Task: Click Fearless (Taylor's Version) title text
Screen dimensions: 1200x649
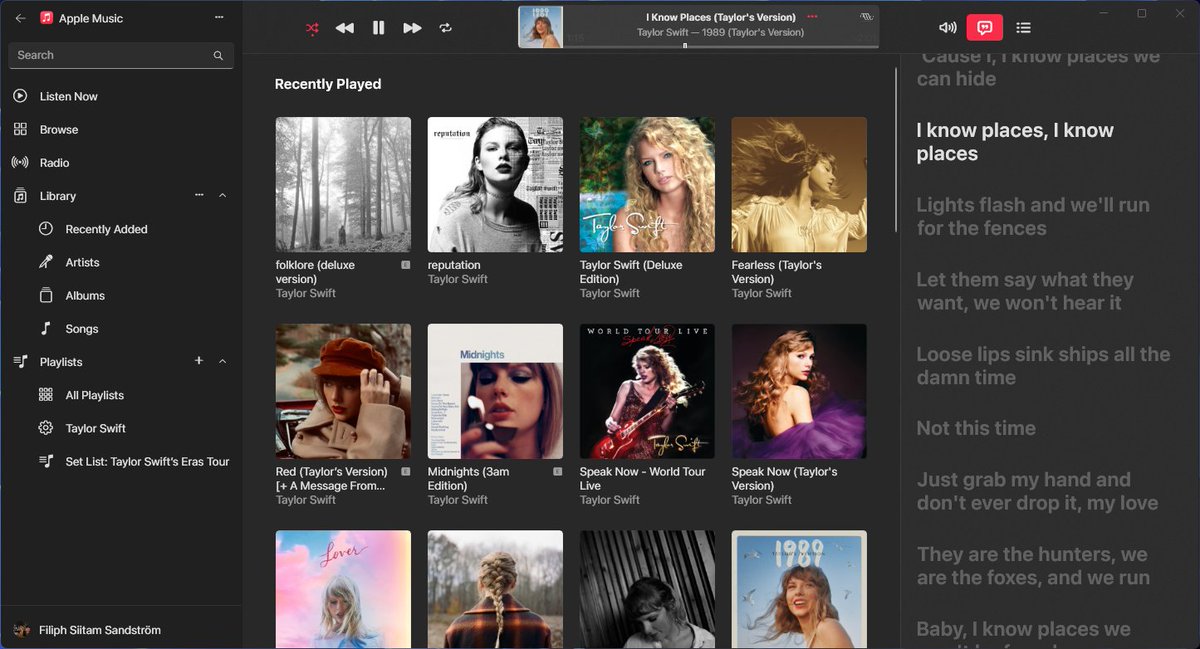Action: 777,272
